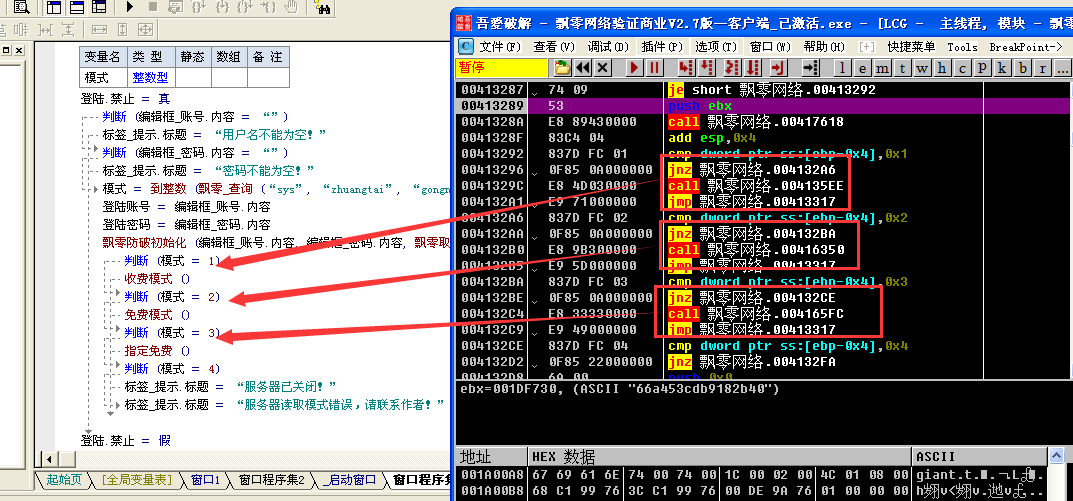Switch to [全局变量表] tab
1073x501 pixels.
point(135,480)
